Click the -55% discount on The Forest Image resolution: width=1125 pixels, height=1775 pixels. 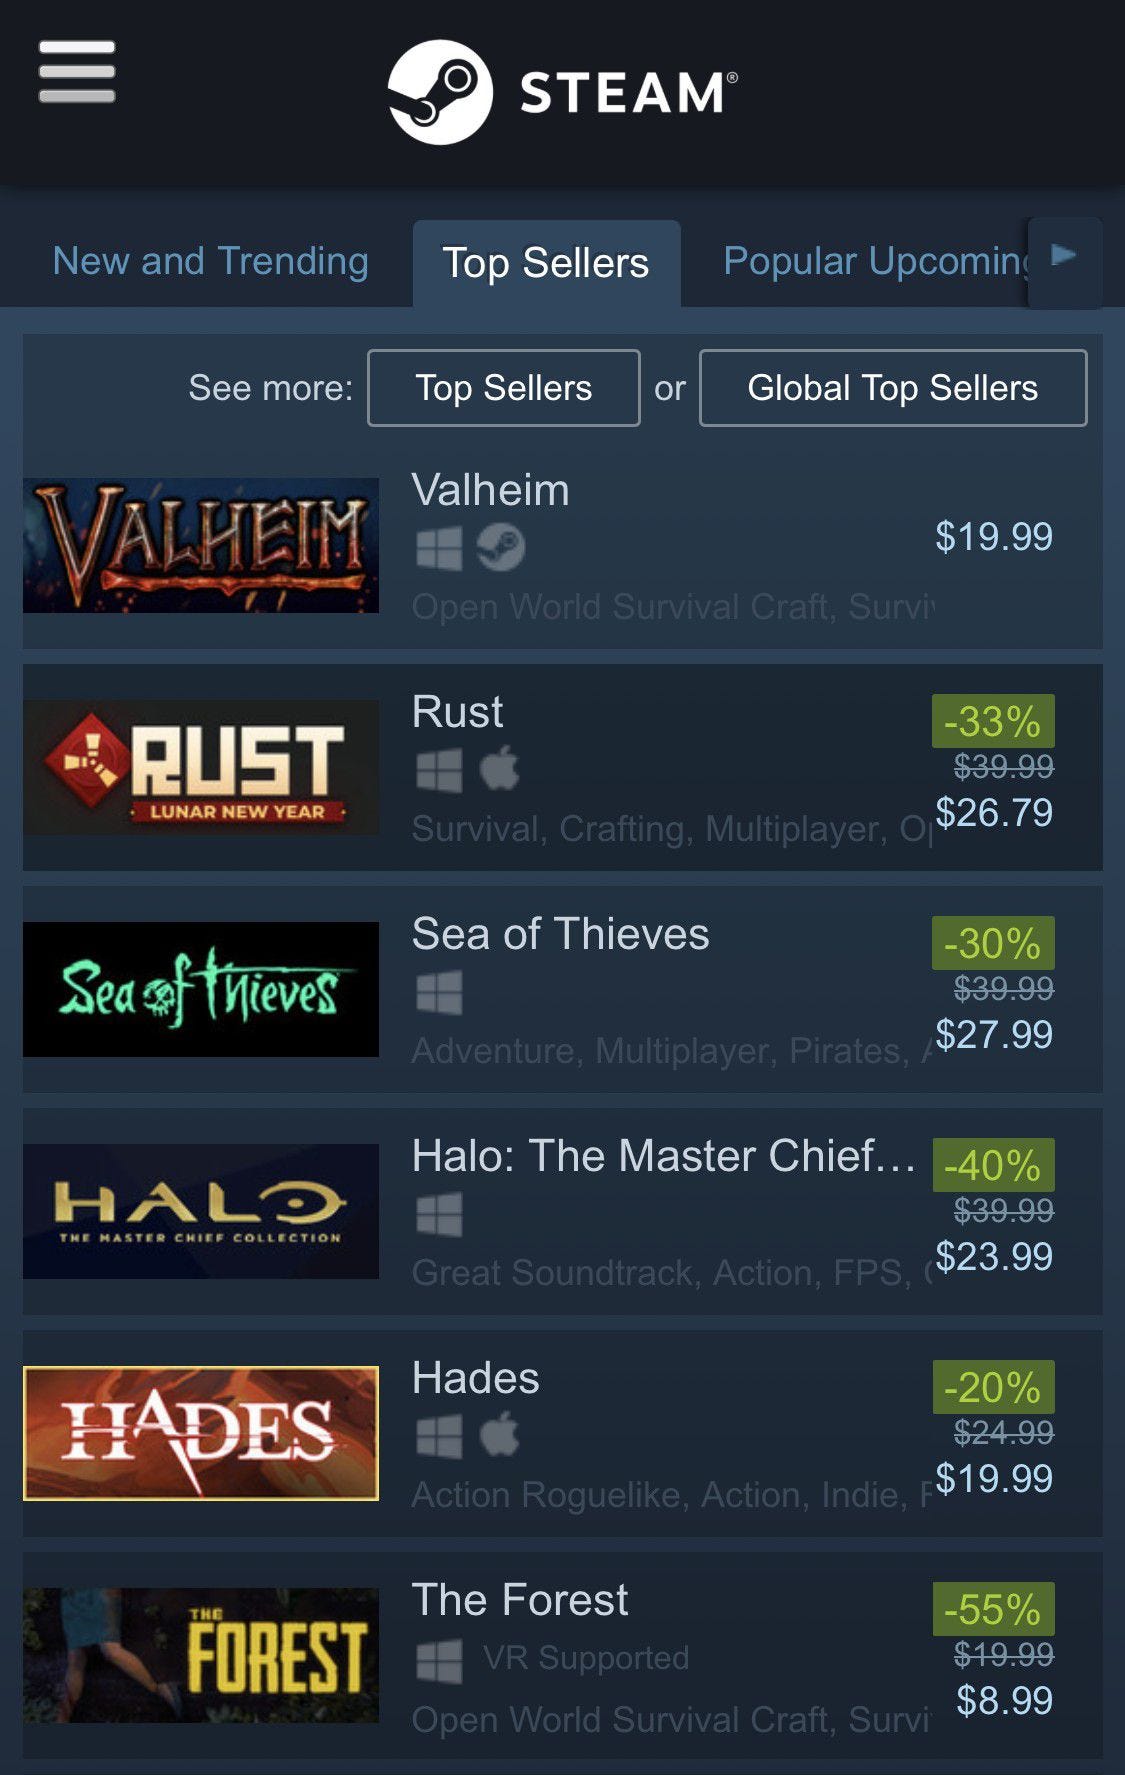[993, 1609]
